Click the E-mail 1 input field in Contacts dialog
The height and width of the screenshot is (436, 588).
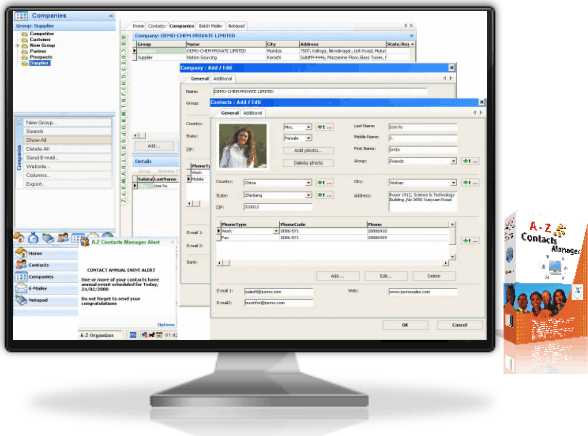click(x=279, y=292)
